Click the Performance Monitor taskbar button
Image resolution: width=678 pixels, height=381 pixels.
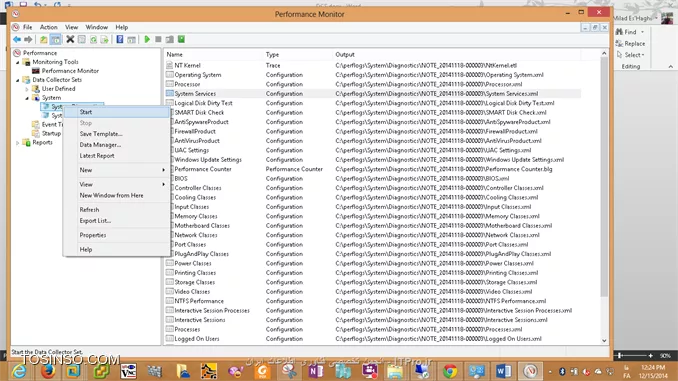click(530, 371)
